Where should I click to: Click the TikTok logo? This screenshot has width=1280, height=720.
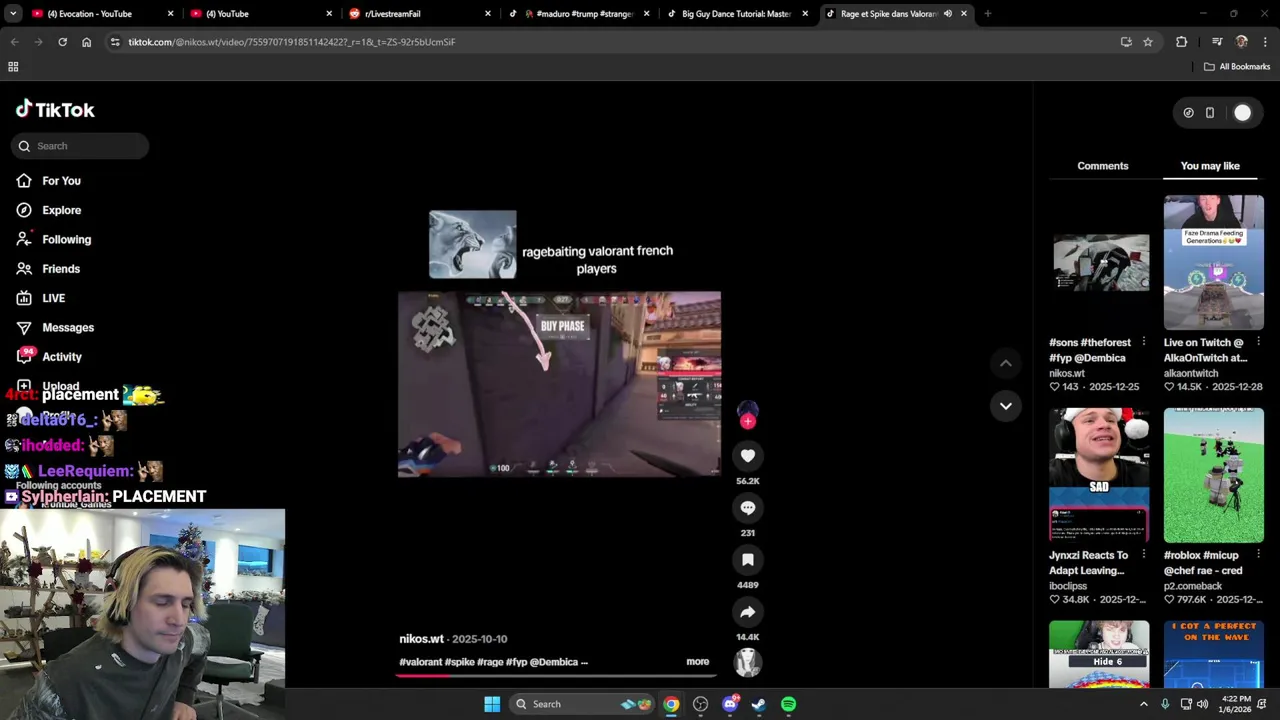(55, 110)
